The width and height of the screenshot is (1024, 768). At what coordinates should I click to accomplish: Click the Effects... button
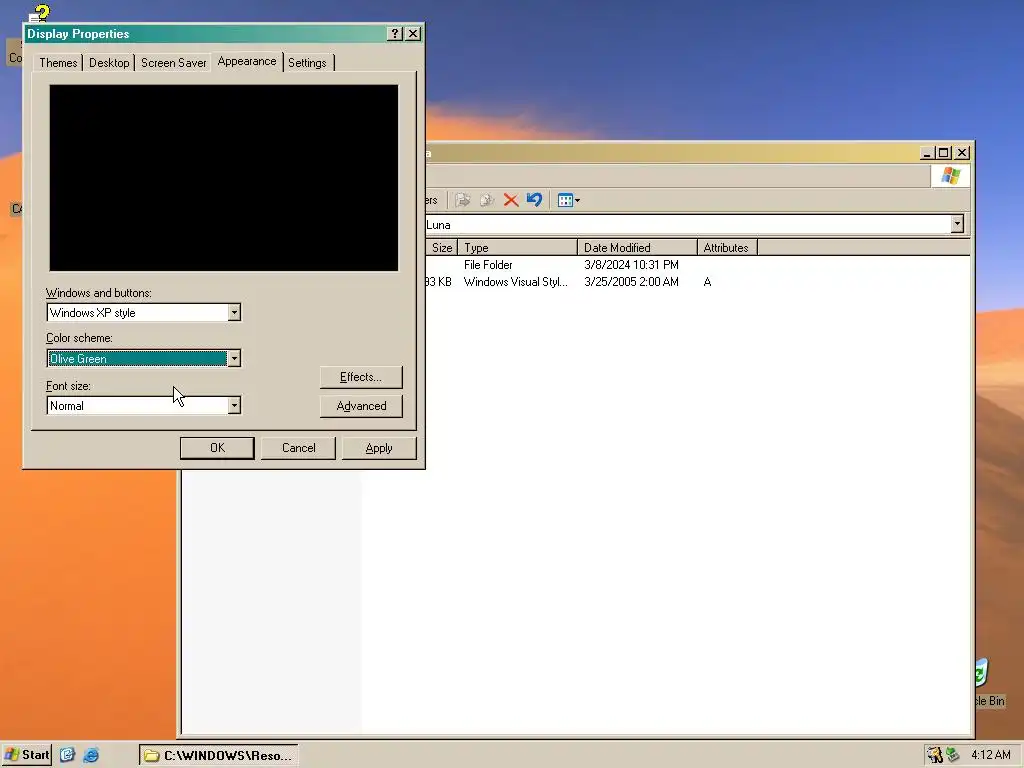point(361,377)
